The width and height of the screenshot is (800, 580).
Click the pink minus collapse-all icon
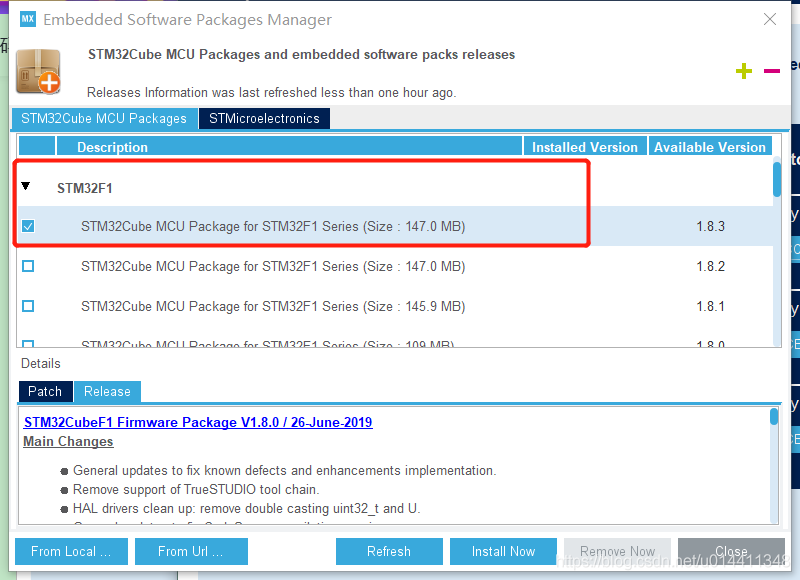[771, 71]
